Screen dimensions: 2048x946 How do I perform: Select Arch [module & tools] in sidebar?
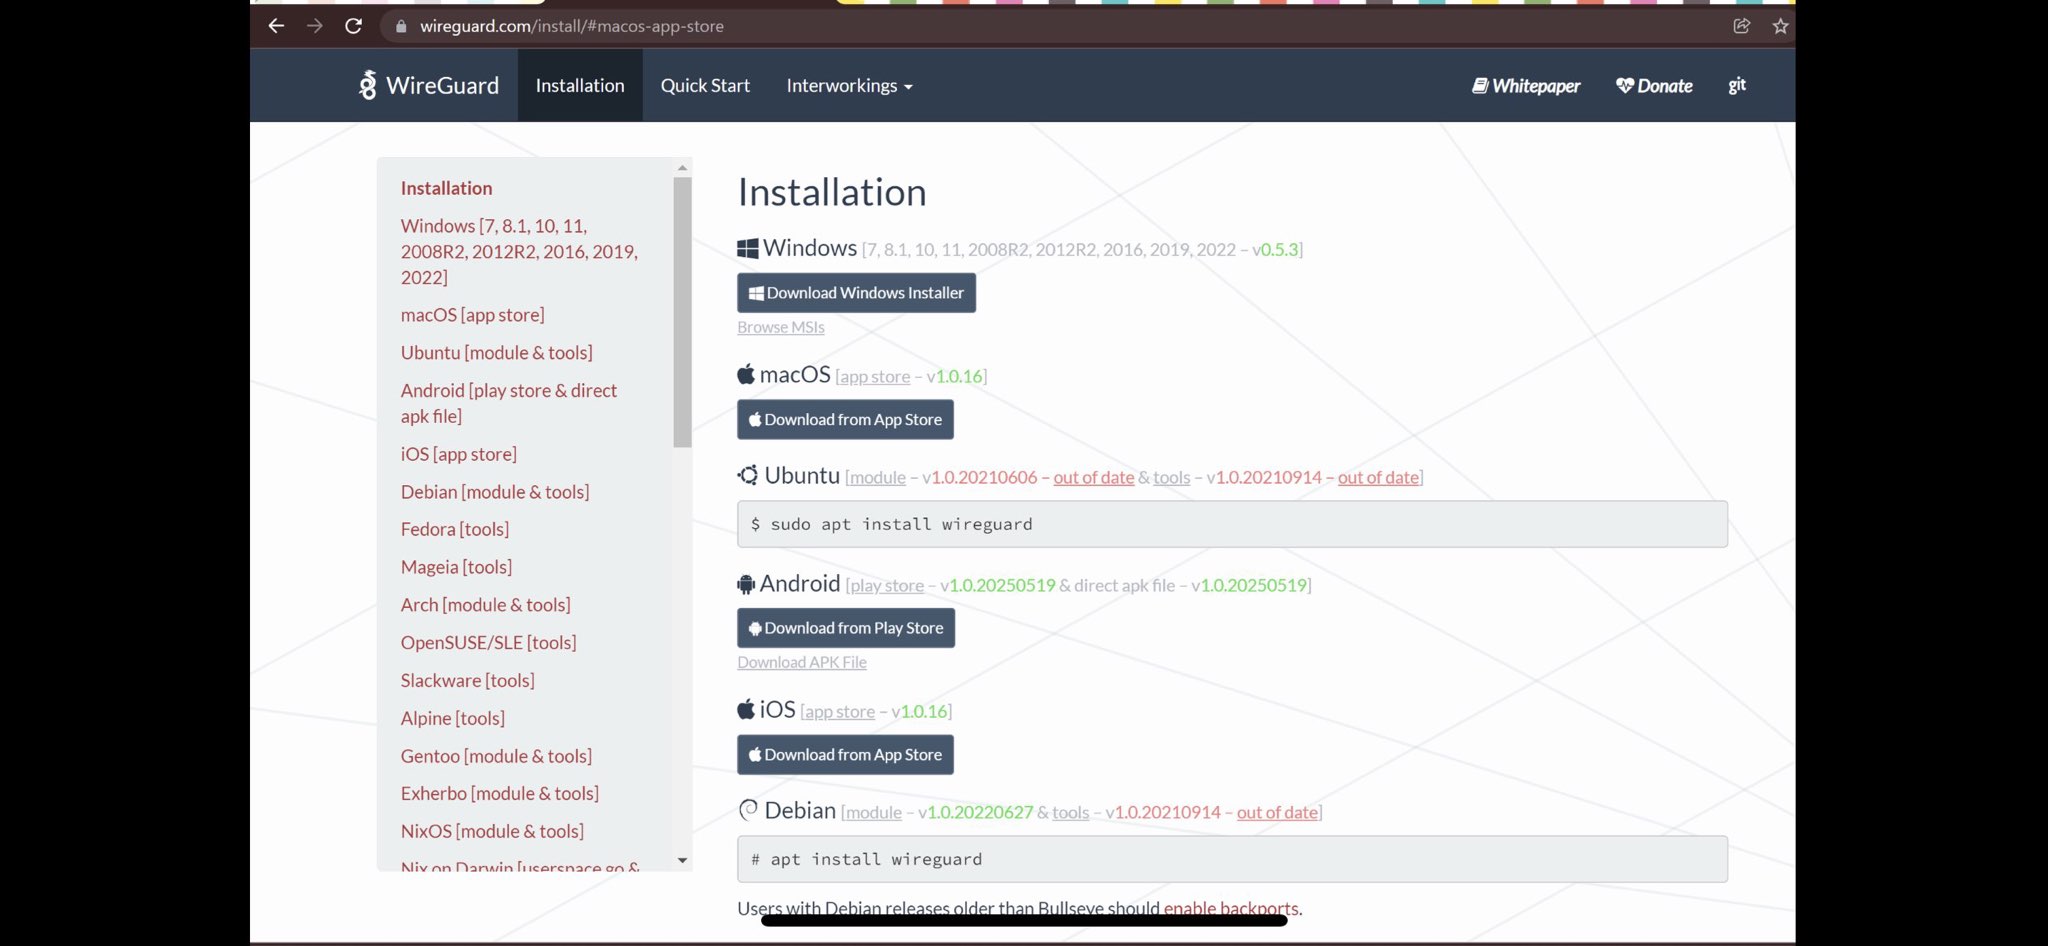click(486, 605)
